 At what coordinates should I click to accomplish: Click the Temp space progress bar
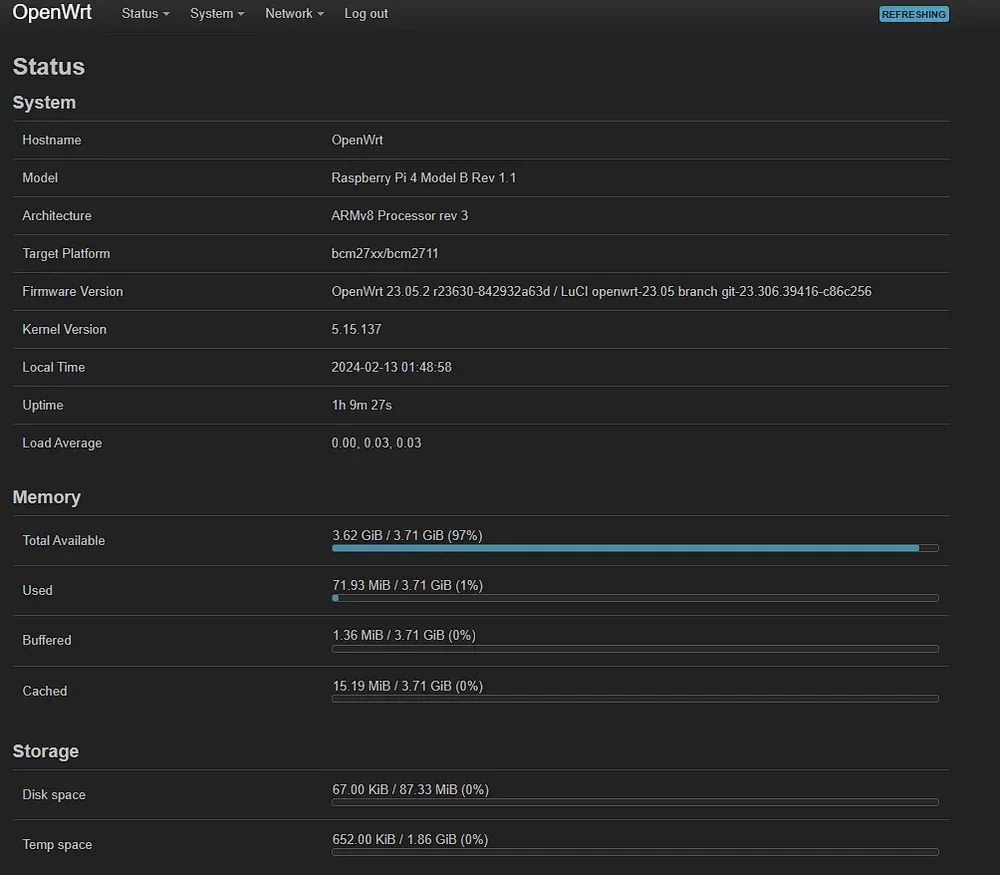click(x=635, y=852)
